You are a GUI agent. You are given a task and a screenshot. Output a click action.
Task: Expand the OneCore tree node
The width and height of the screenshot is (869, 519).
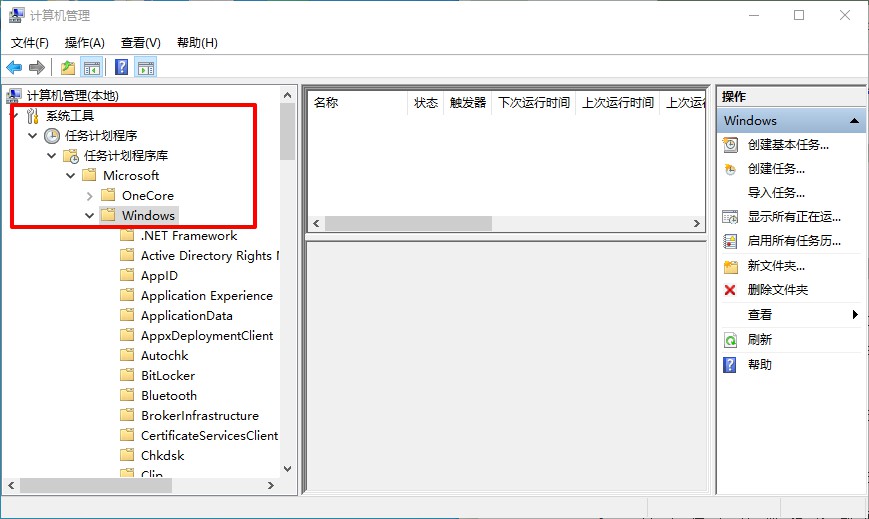(x=90, y=196)
